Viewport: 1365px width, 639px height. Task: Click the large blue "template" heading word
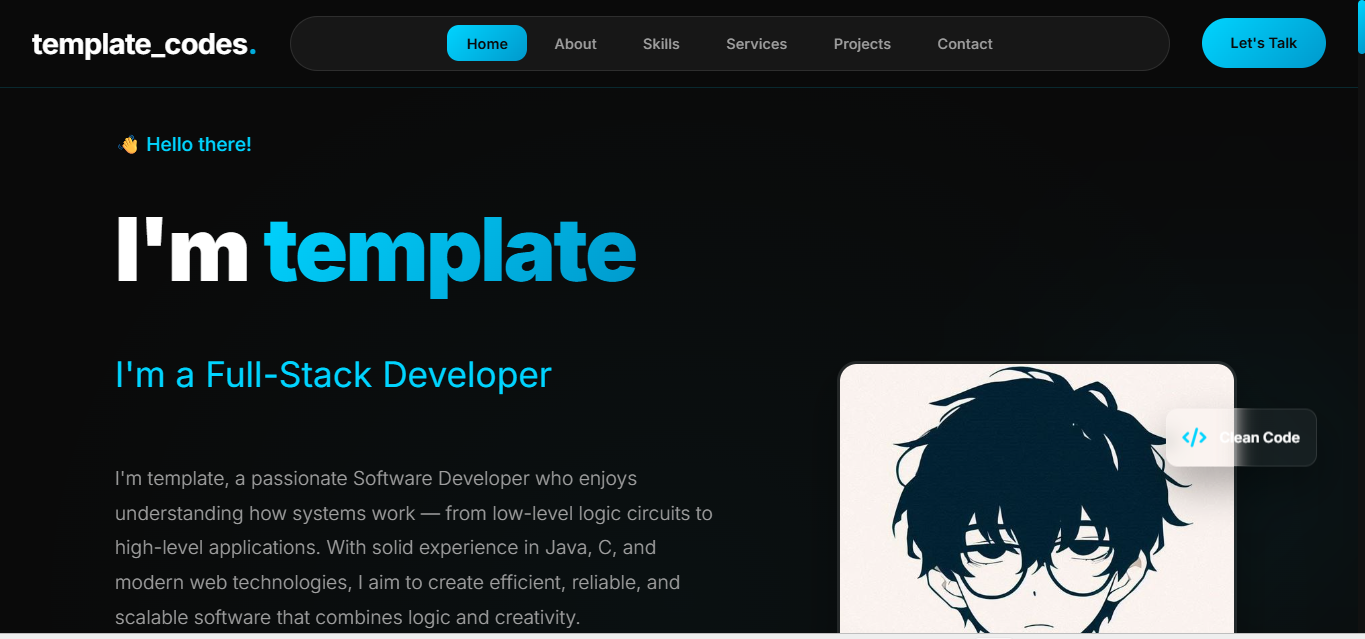click(x=450, y=250)
